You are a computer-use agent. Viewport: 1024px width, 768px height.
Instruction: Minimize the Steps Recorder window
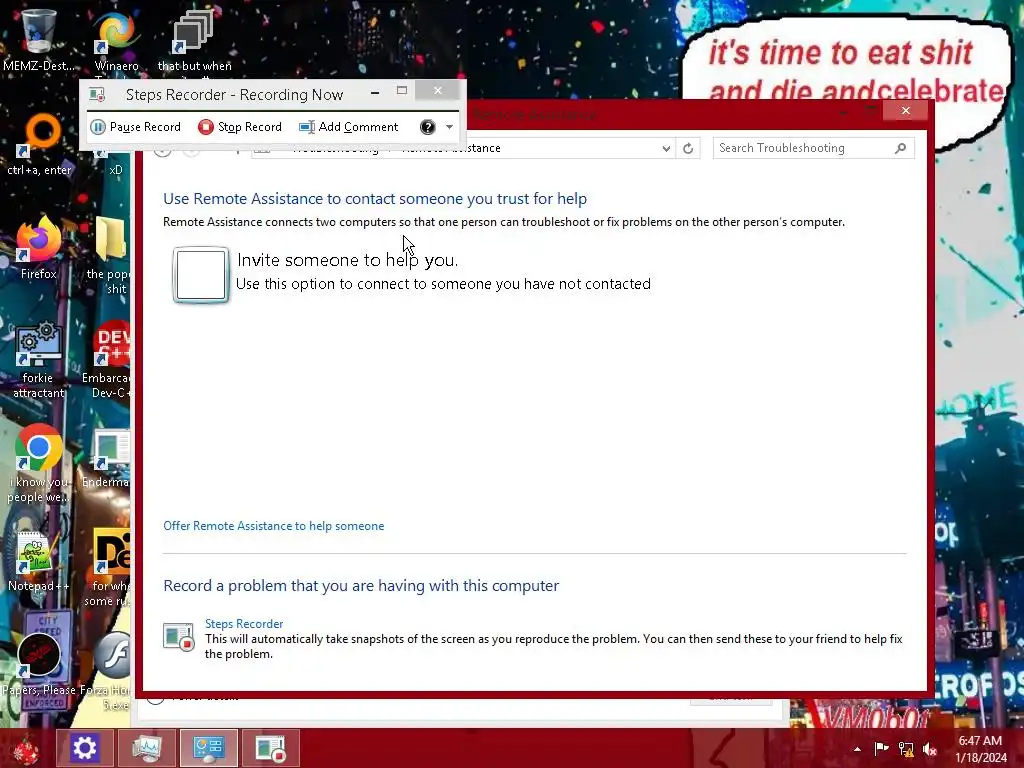tap(375, 92)
